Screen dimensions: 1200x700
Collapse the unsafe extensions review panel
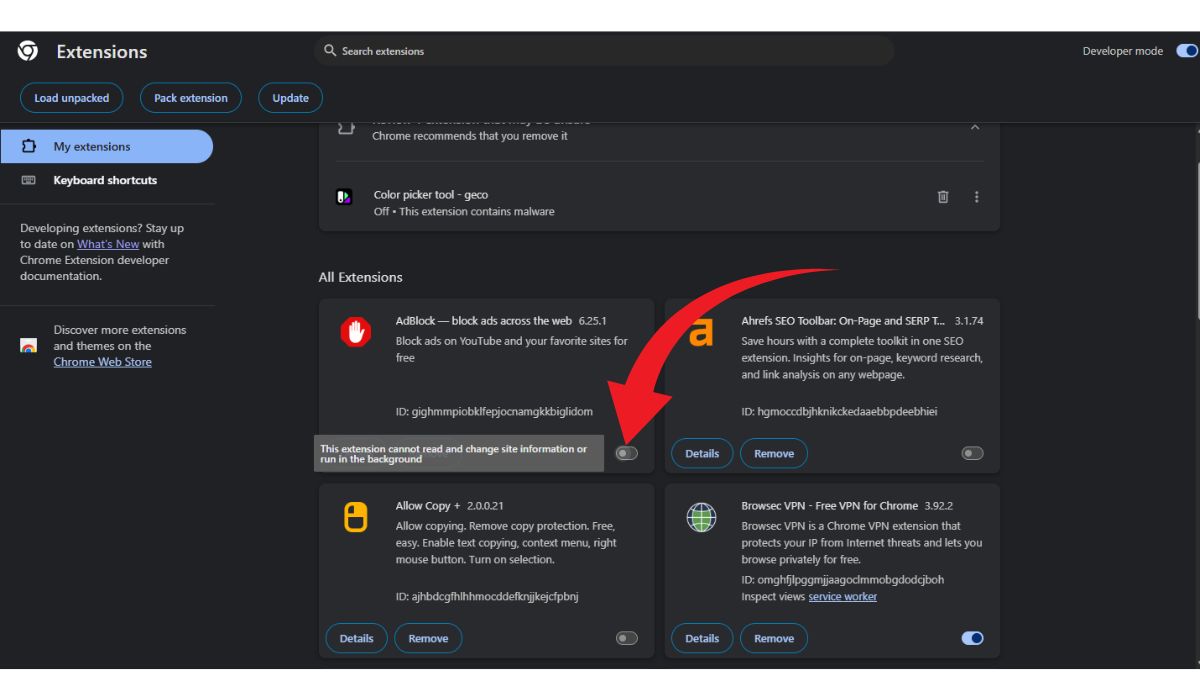[x=975, y=127]
